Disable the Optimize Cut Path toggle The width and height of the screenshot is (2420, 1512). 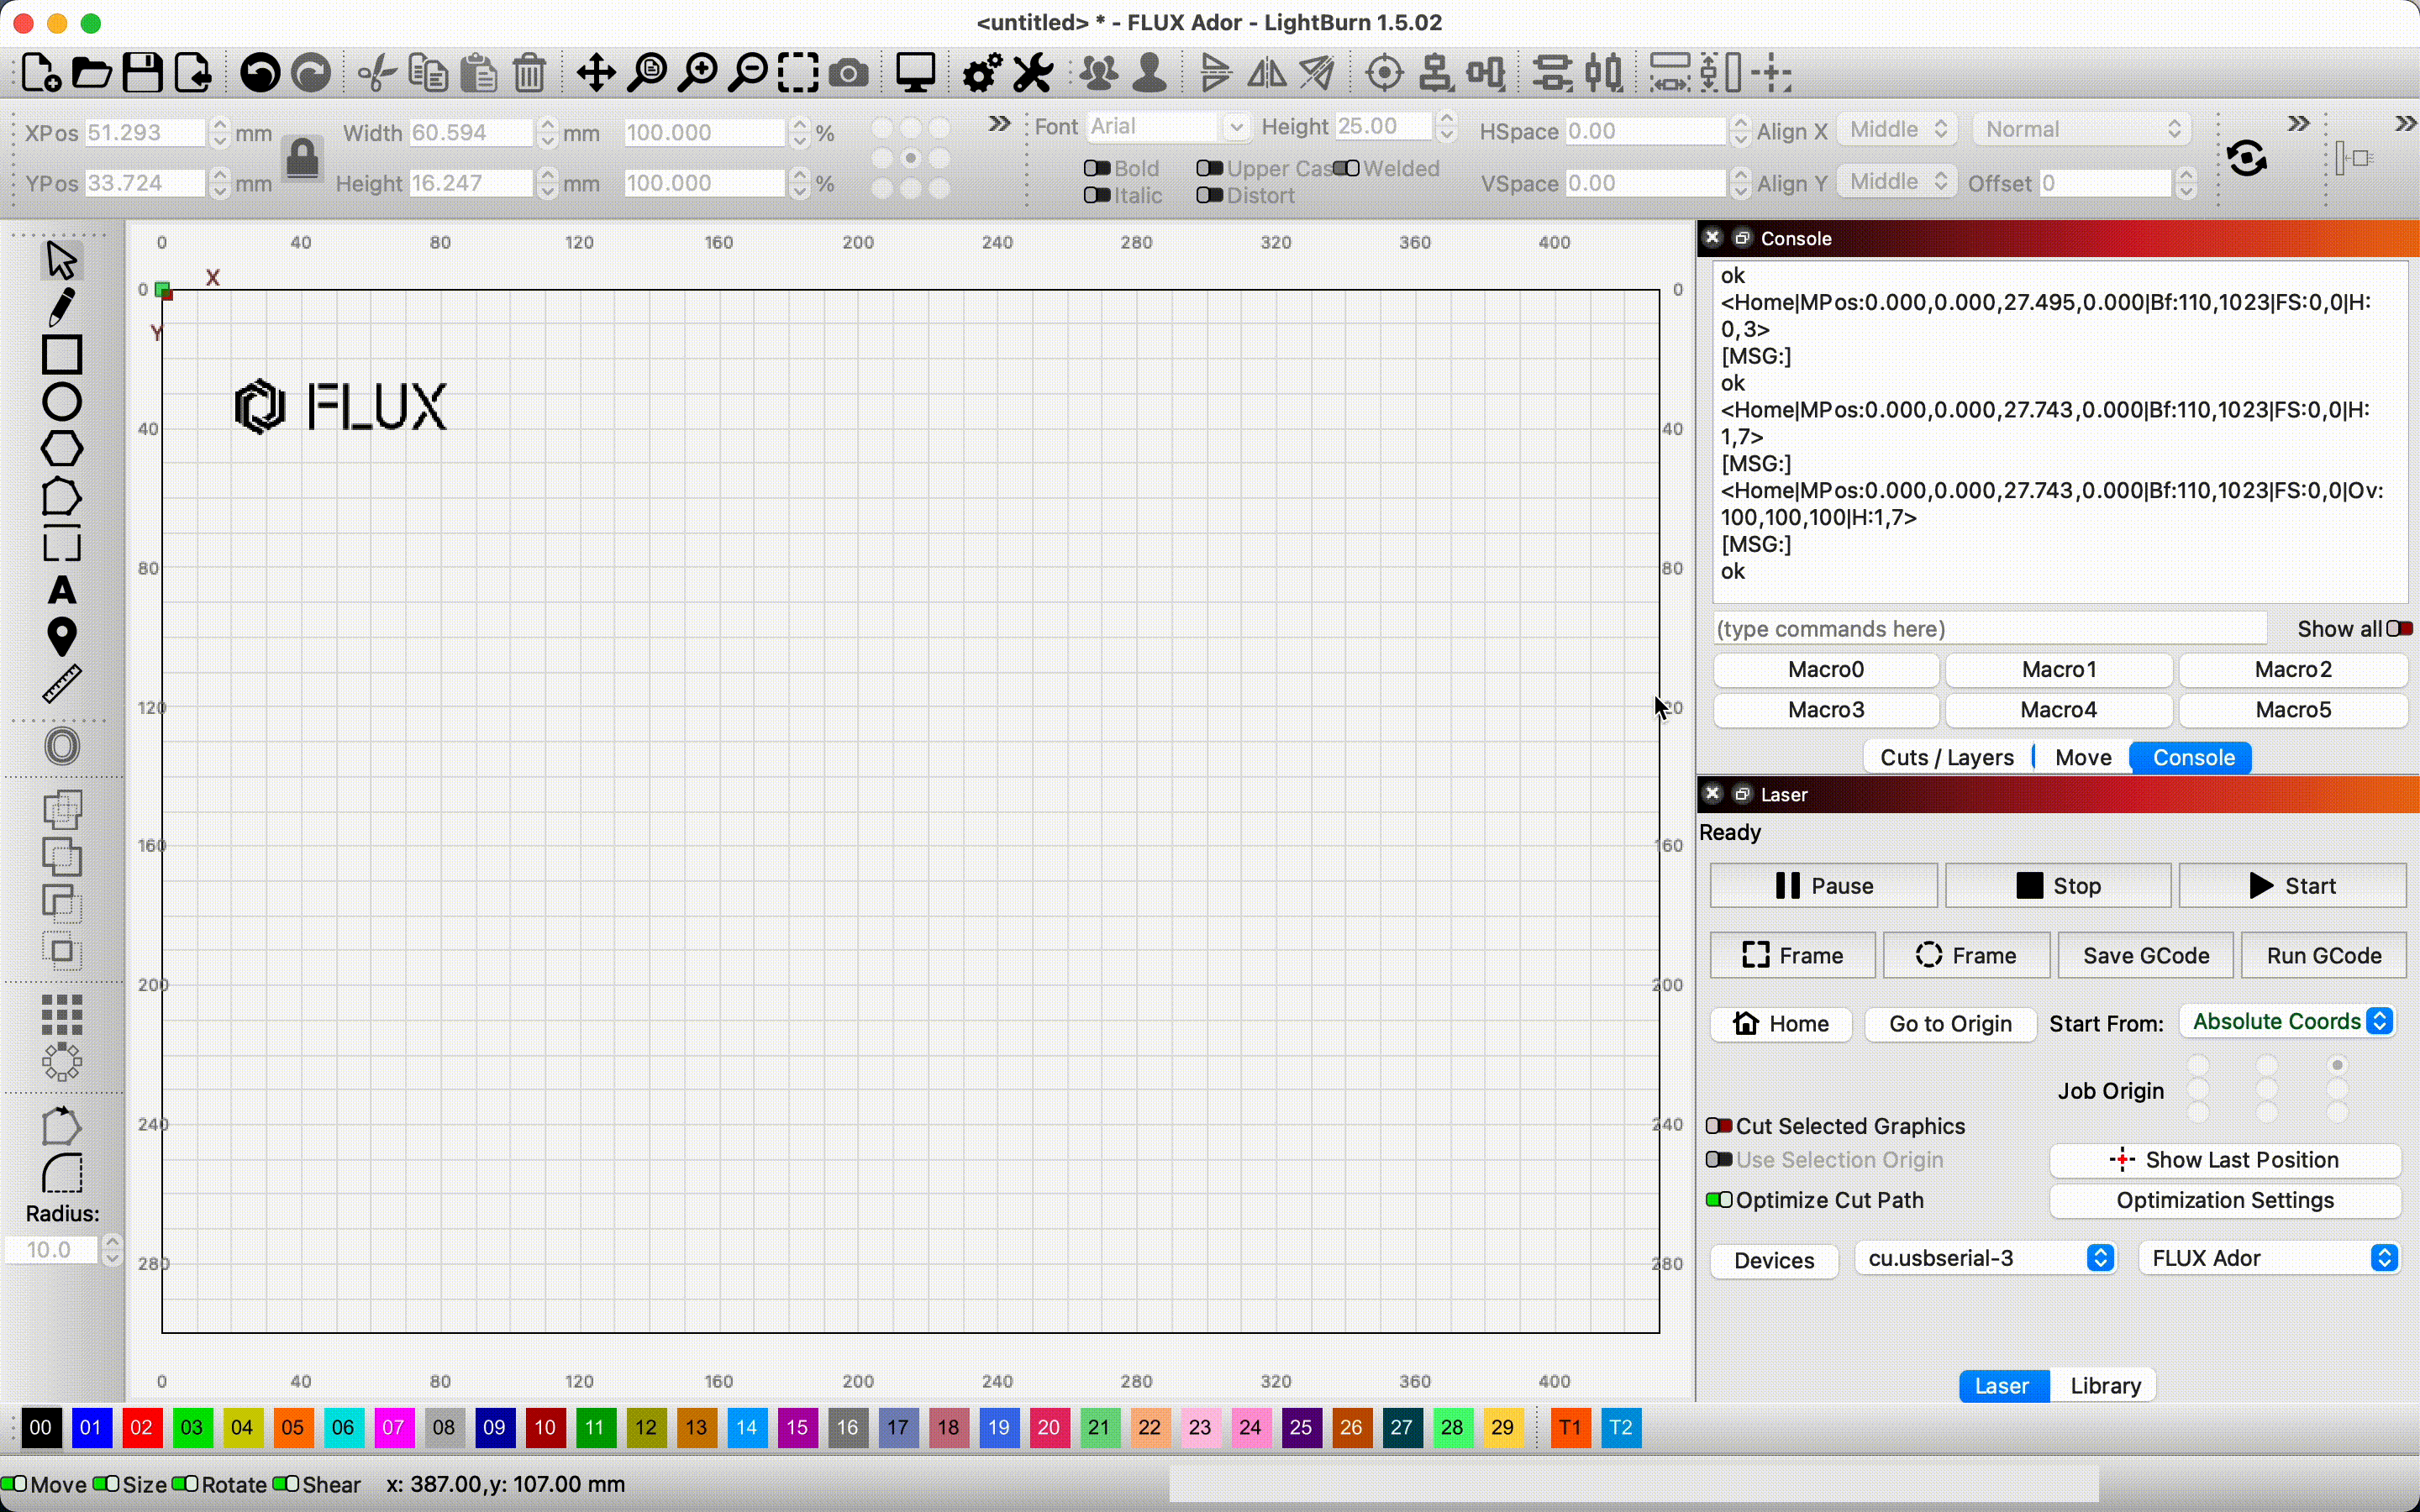point(1719,1200)
